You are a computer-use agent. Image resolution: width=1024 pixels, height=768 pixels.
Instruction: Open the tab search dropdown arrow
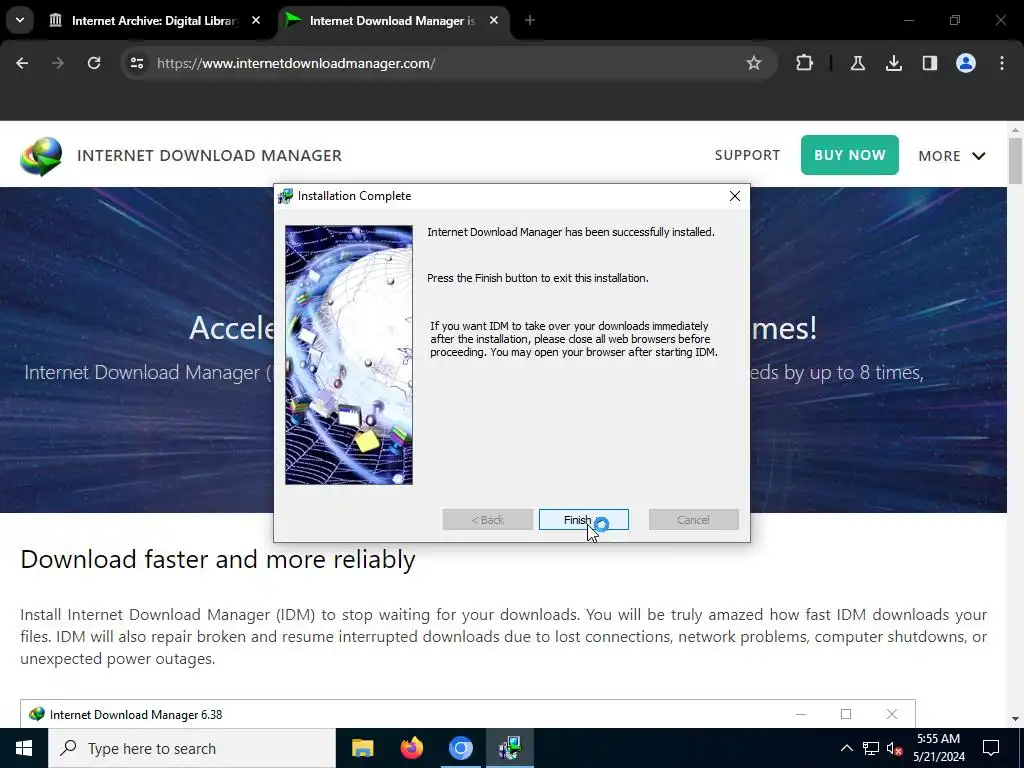[20, 21]
